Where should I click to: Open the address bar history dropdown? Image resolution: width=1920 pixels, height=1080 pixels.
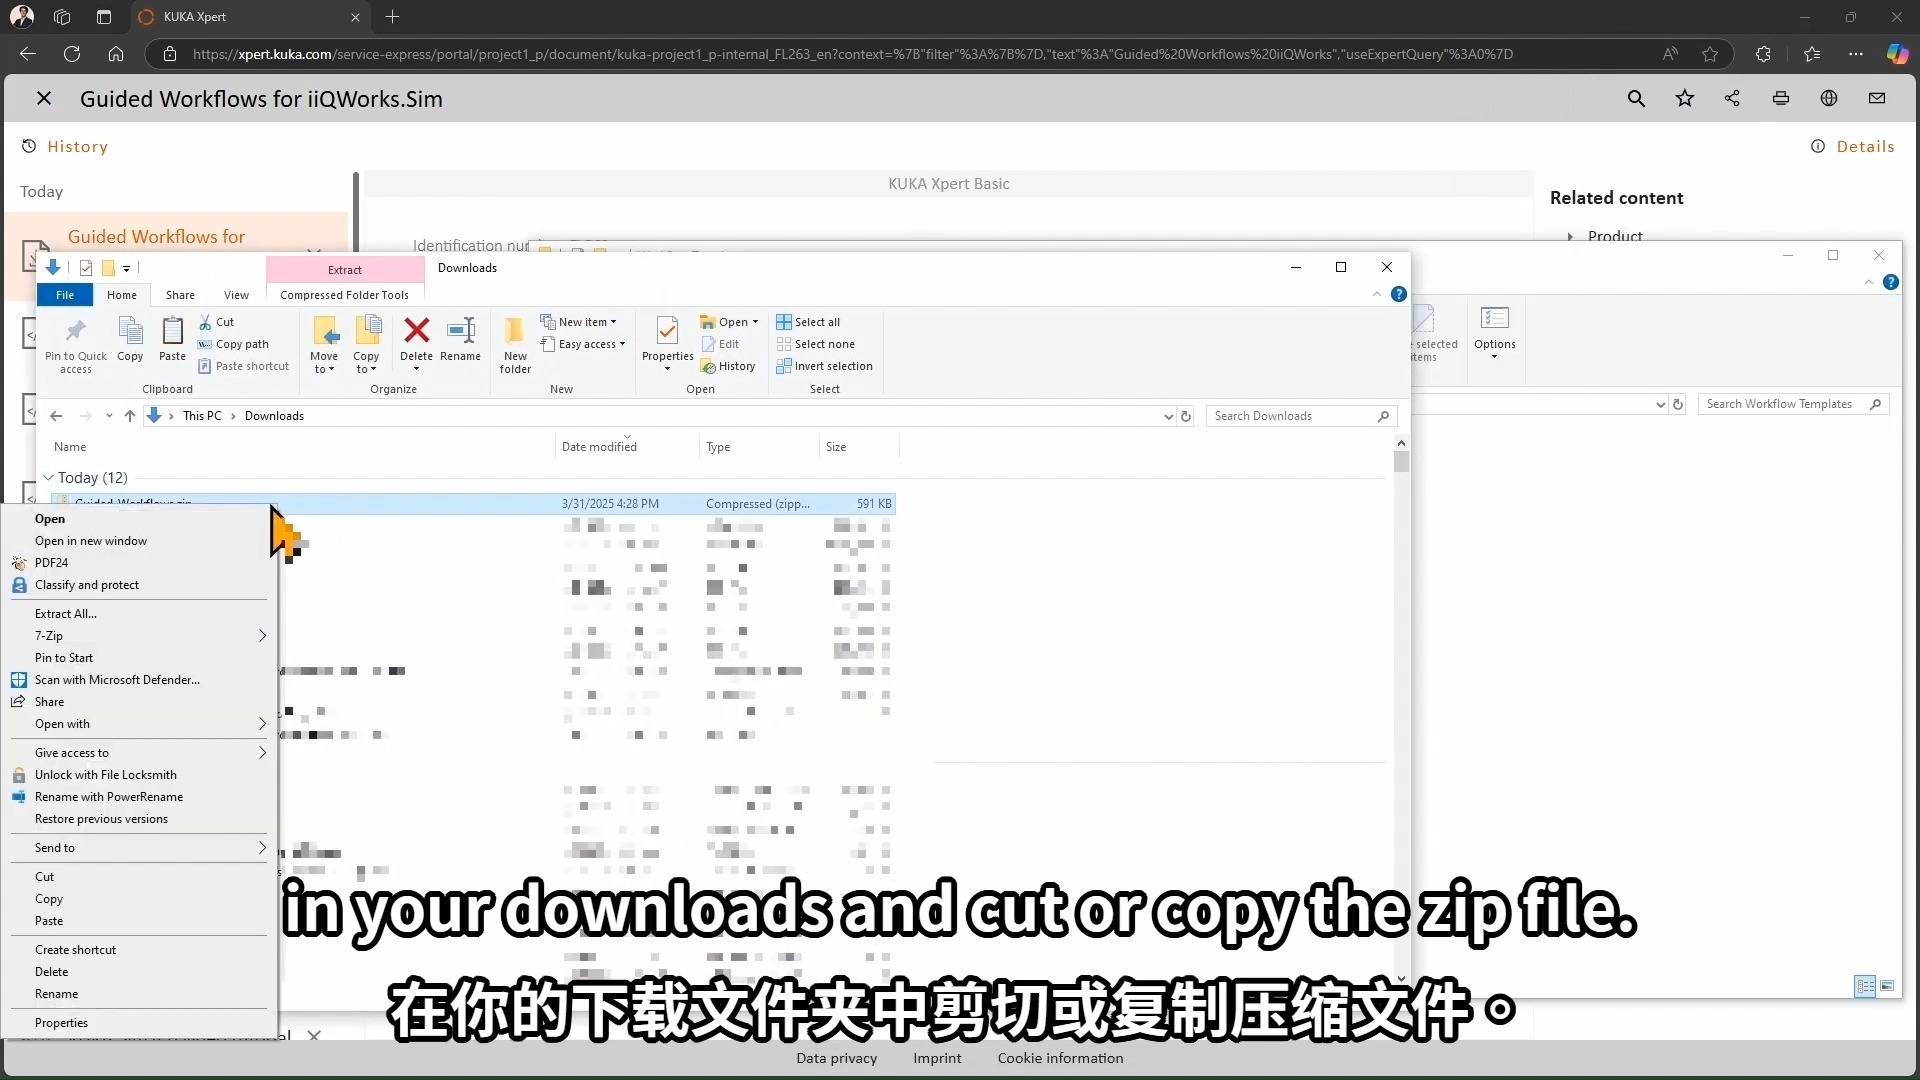(1168, 416)
